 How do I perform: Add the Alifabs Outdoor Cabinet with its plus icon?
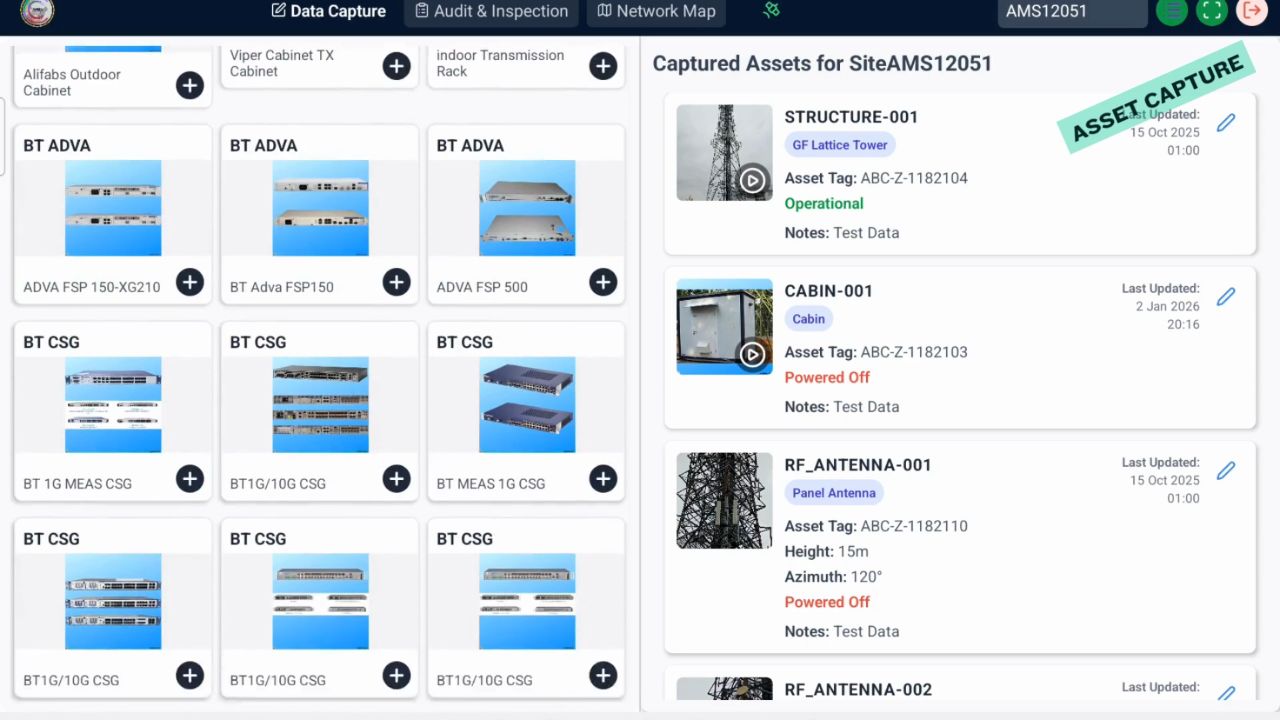[x=190, y=85]
